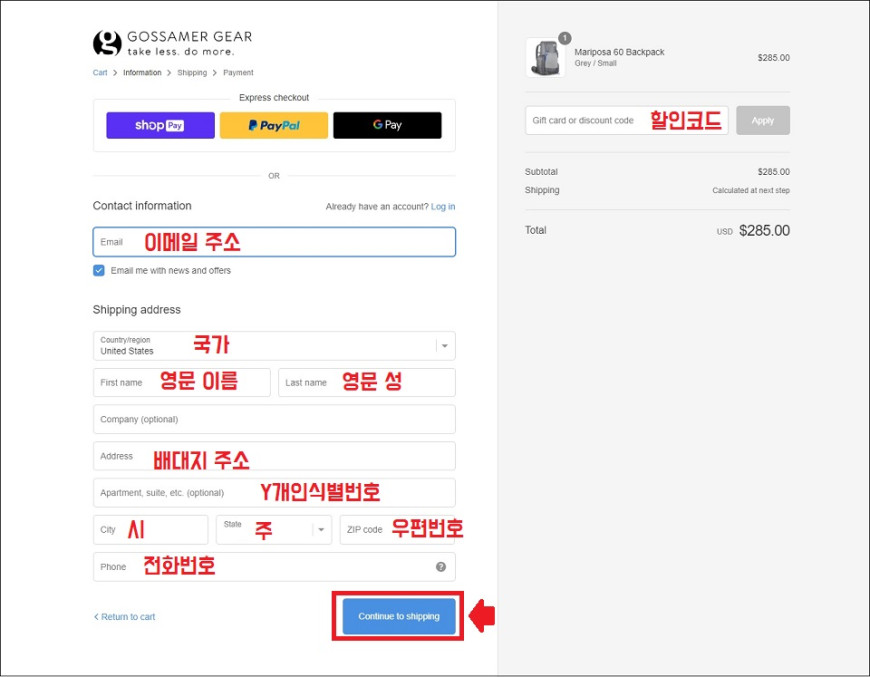
Task: Select the Payment breadcrumb step
Action: (238, 73)
